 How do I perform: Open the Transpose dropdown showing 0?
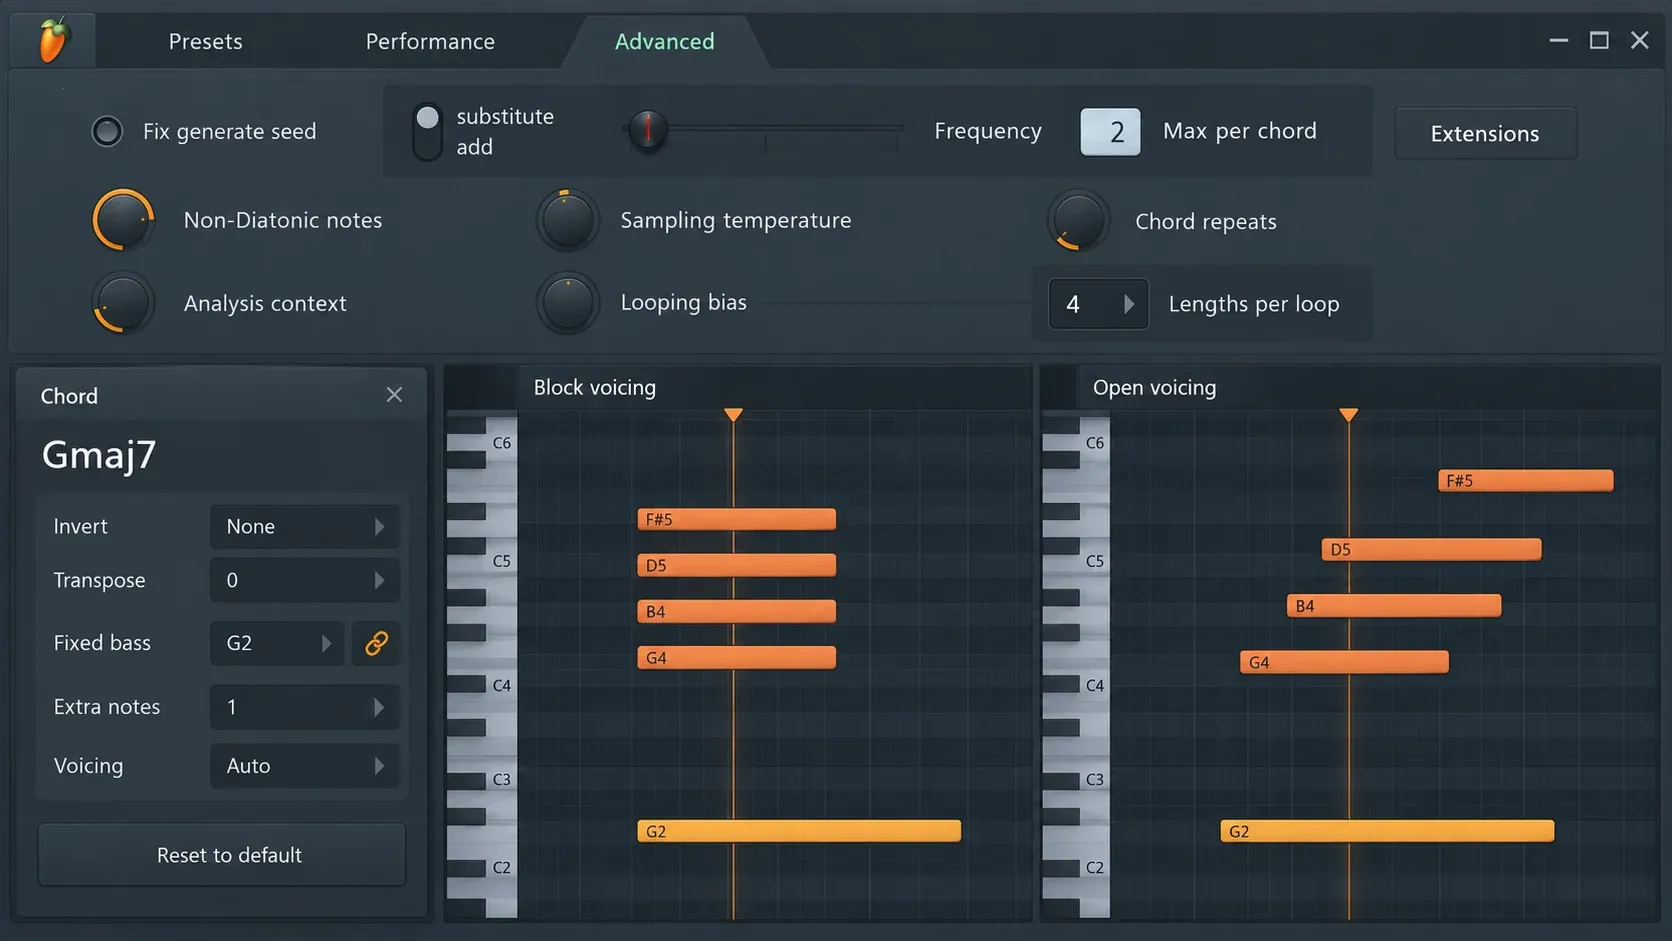point(304,580)
